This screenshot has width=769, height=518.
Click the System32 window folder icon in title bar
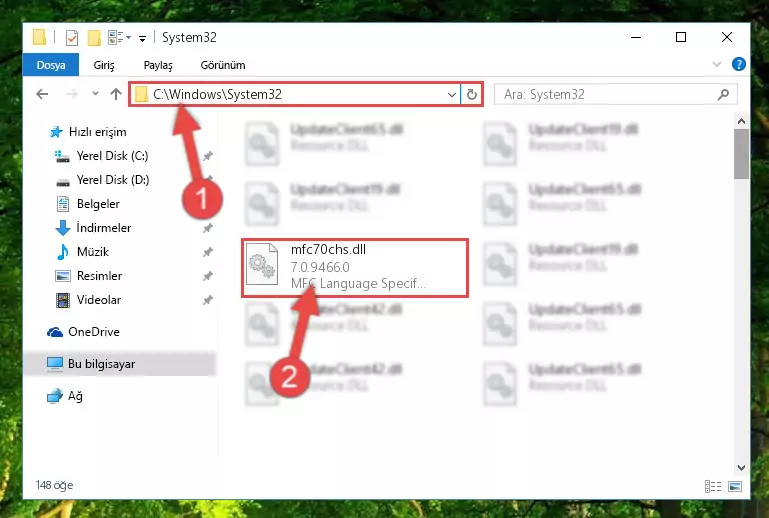[x=39, y=37]
